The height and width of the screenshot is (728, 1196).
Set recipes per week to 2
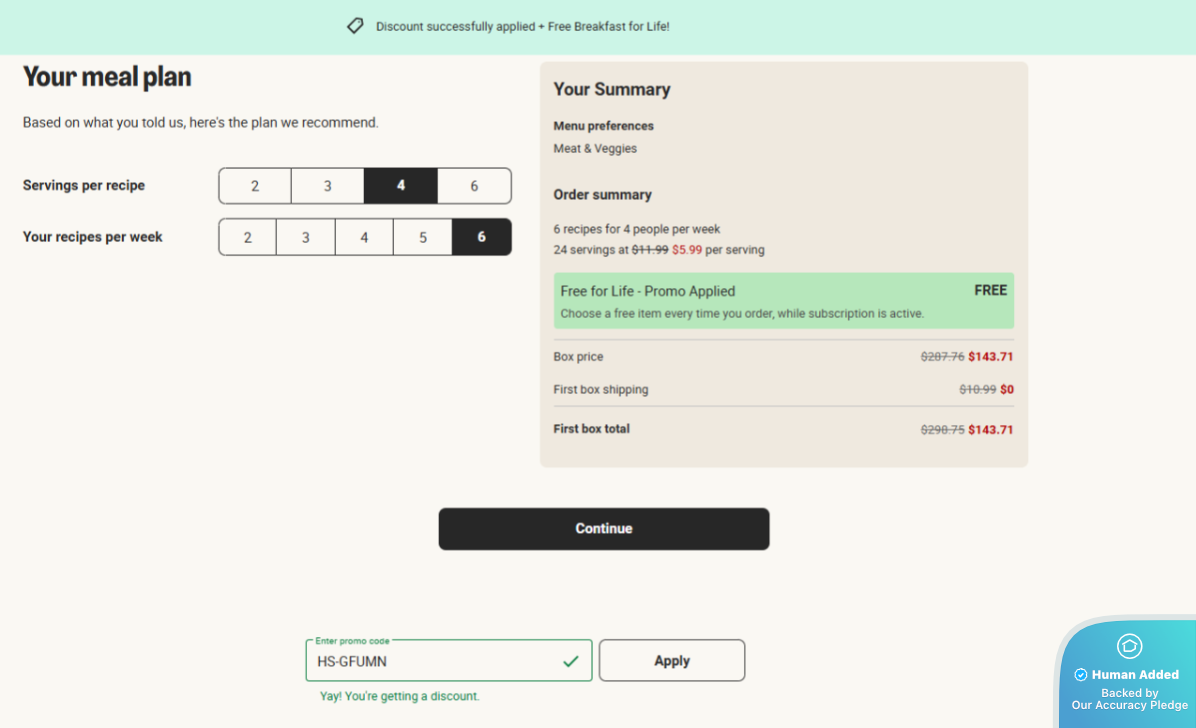click(248, 237)
